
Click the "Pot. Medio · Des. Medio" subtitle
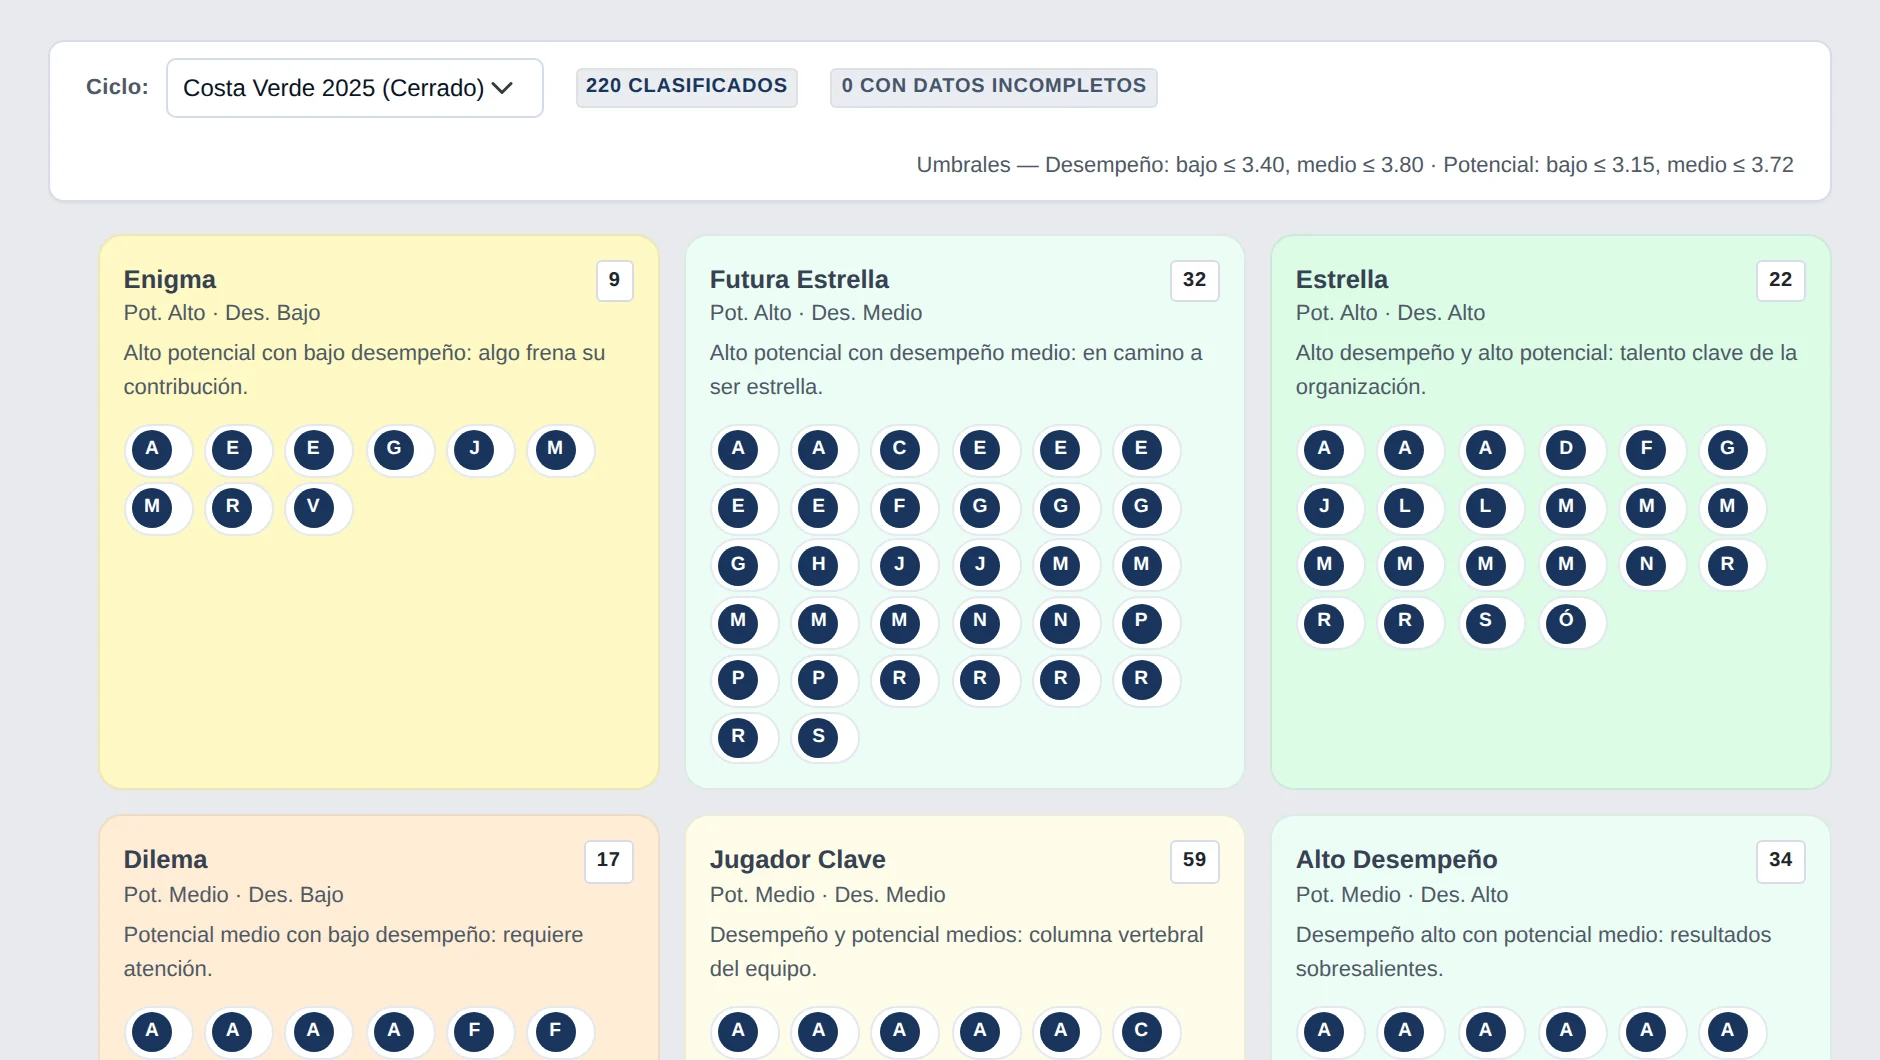point(828,895)
